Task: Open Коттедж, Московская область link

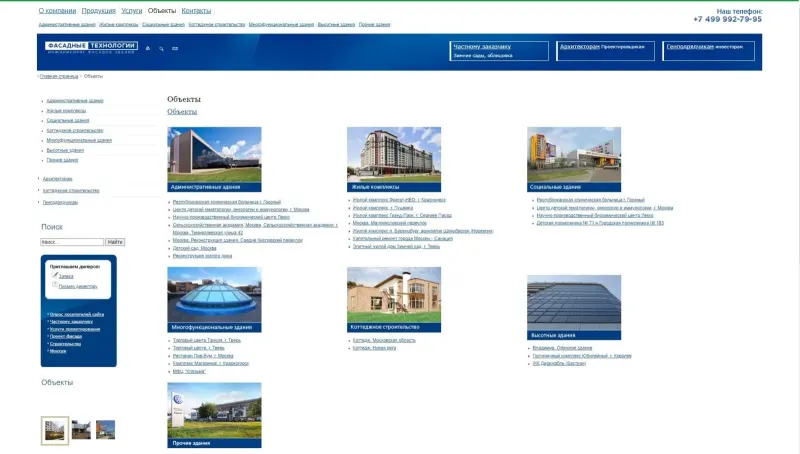Action: coord(384,340)
